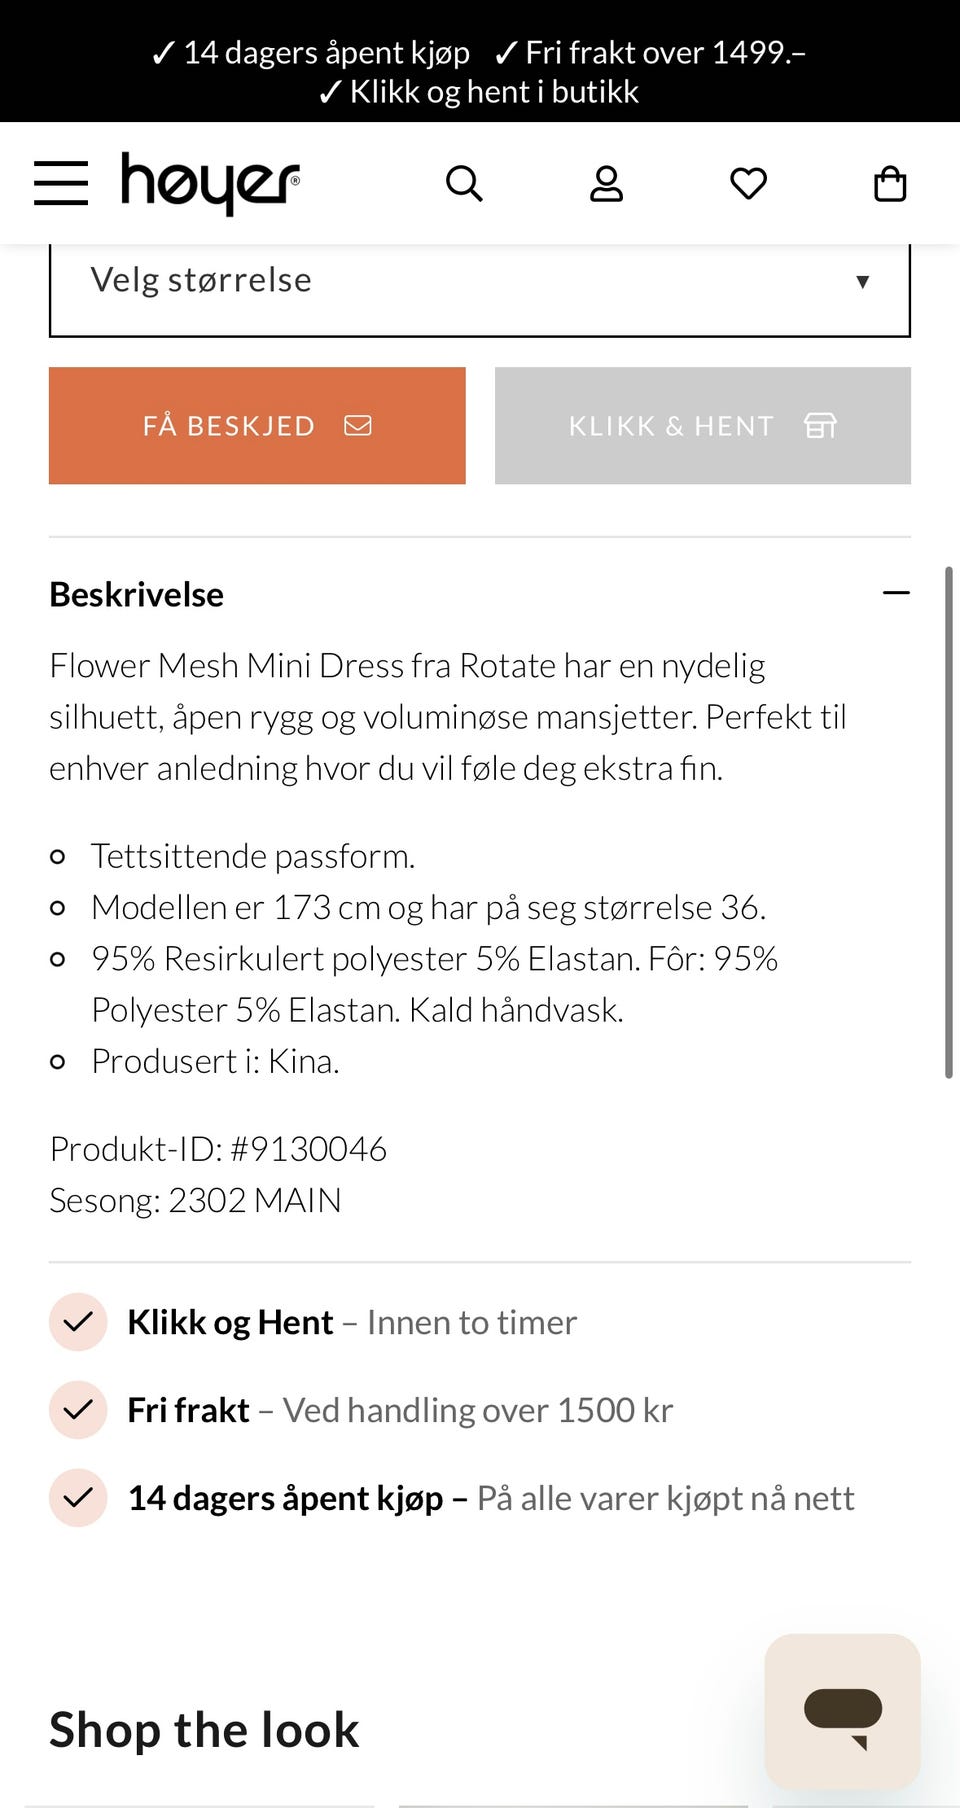
Task: Open the shopping bag cart
Action: click(890, 184)
